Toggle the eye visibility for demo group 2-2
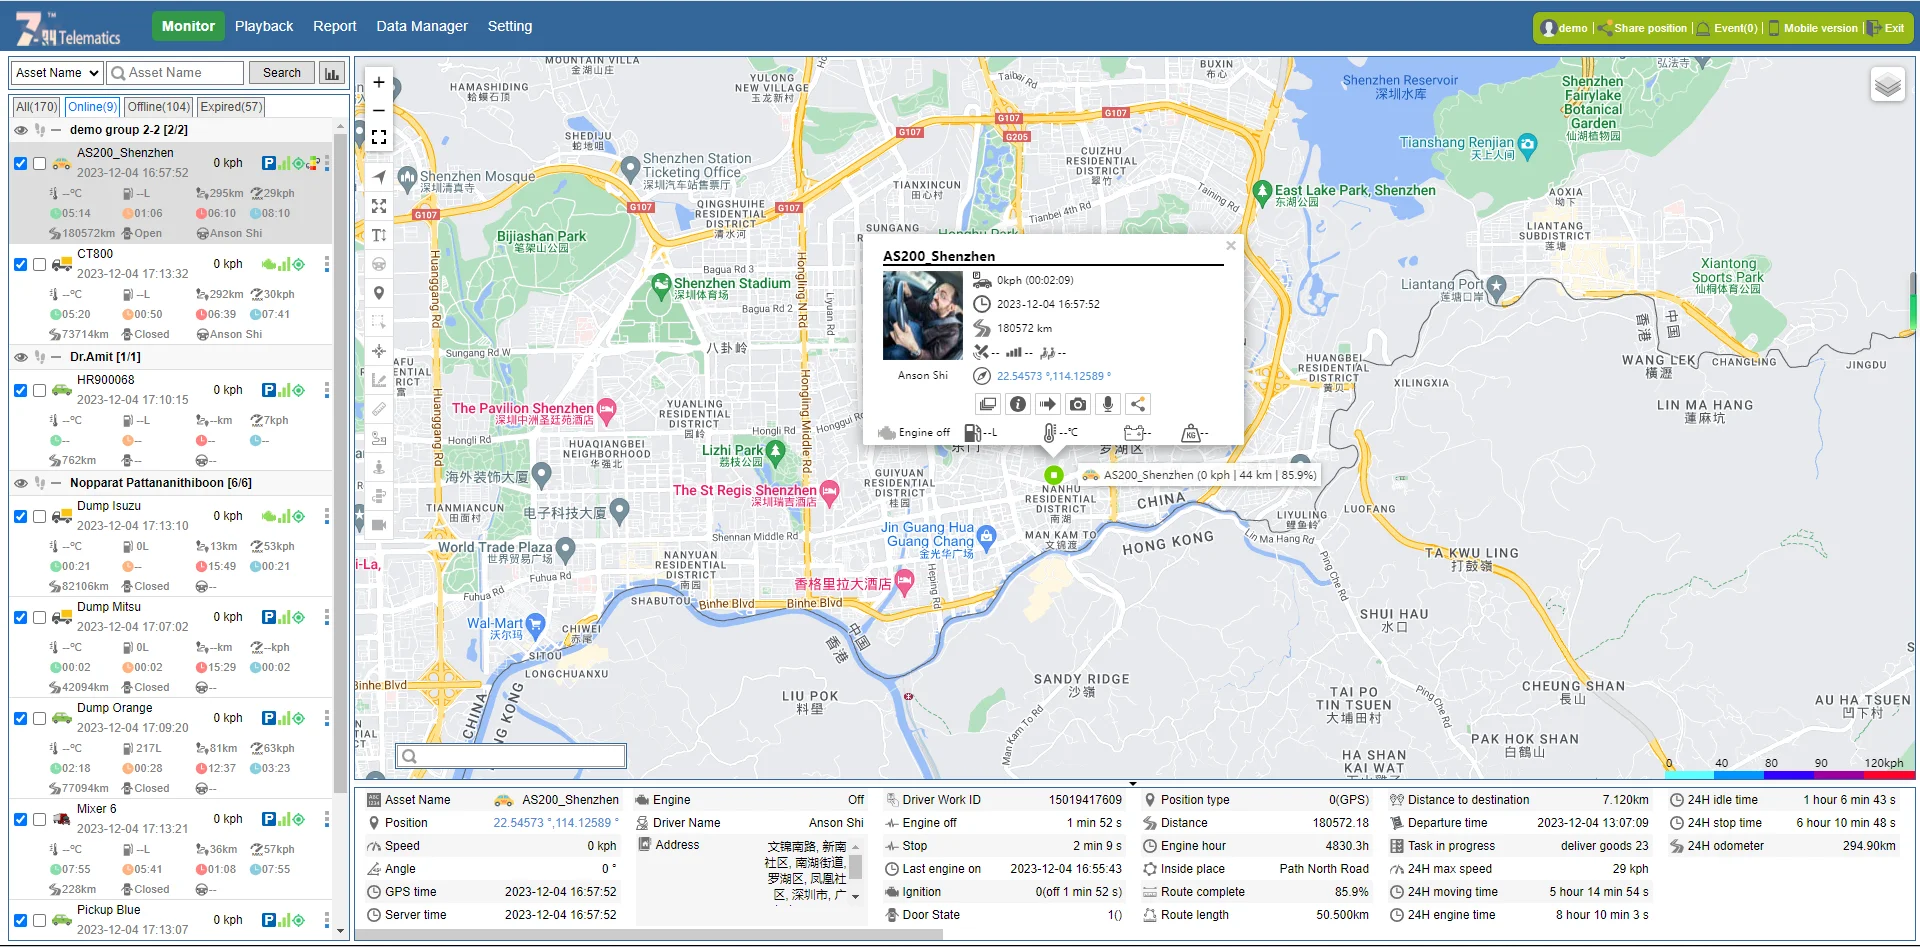The width and height of the screenshot is (1920, 947). pos(20,129)
